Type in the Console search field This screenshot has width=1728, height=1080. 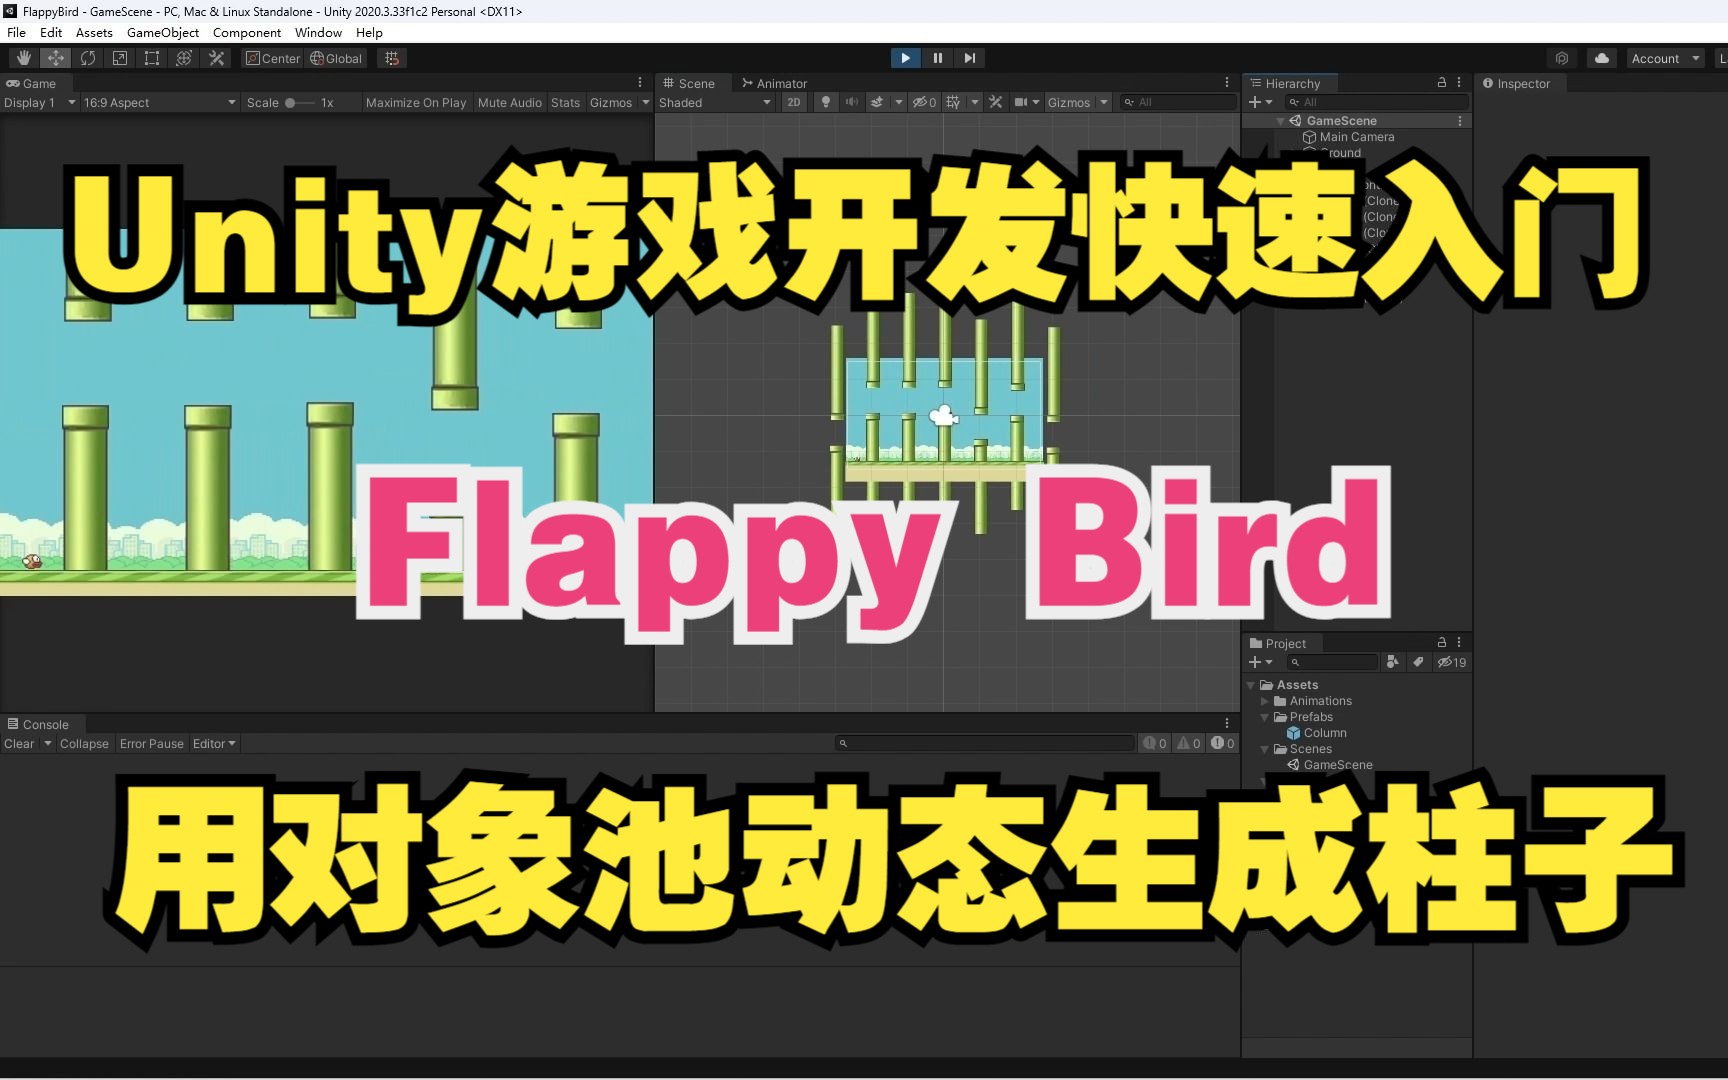click(x=985, y=742)
